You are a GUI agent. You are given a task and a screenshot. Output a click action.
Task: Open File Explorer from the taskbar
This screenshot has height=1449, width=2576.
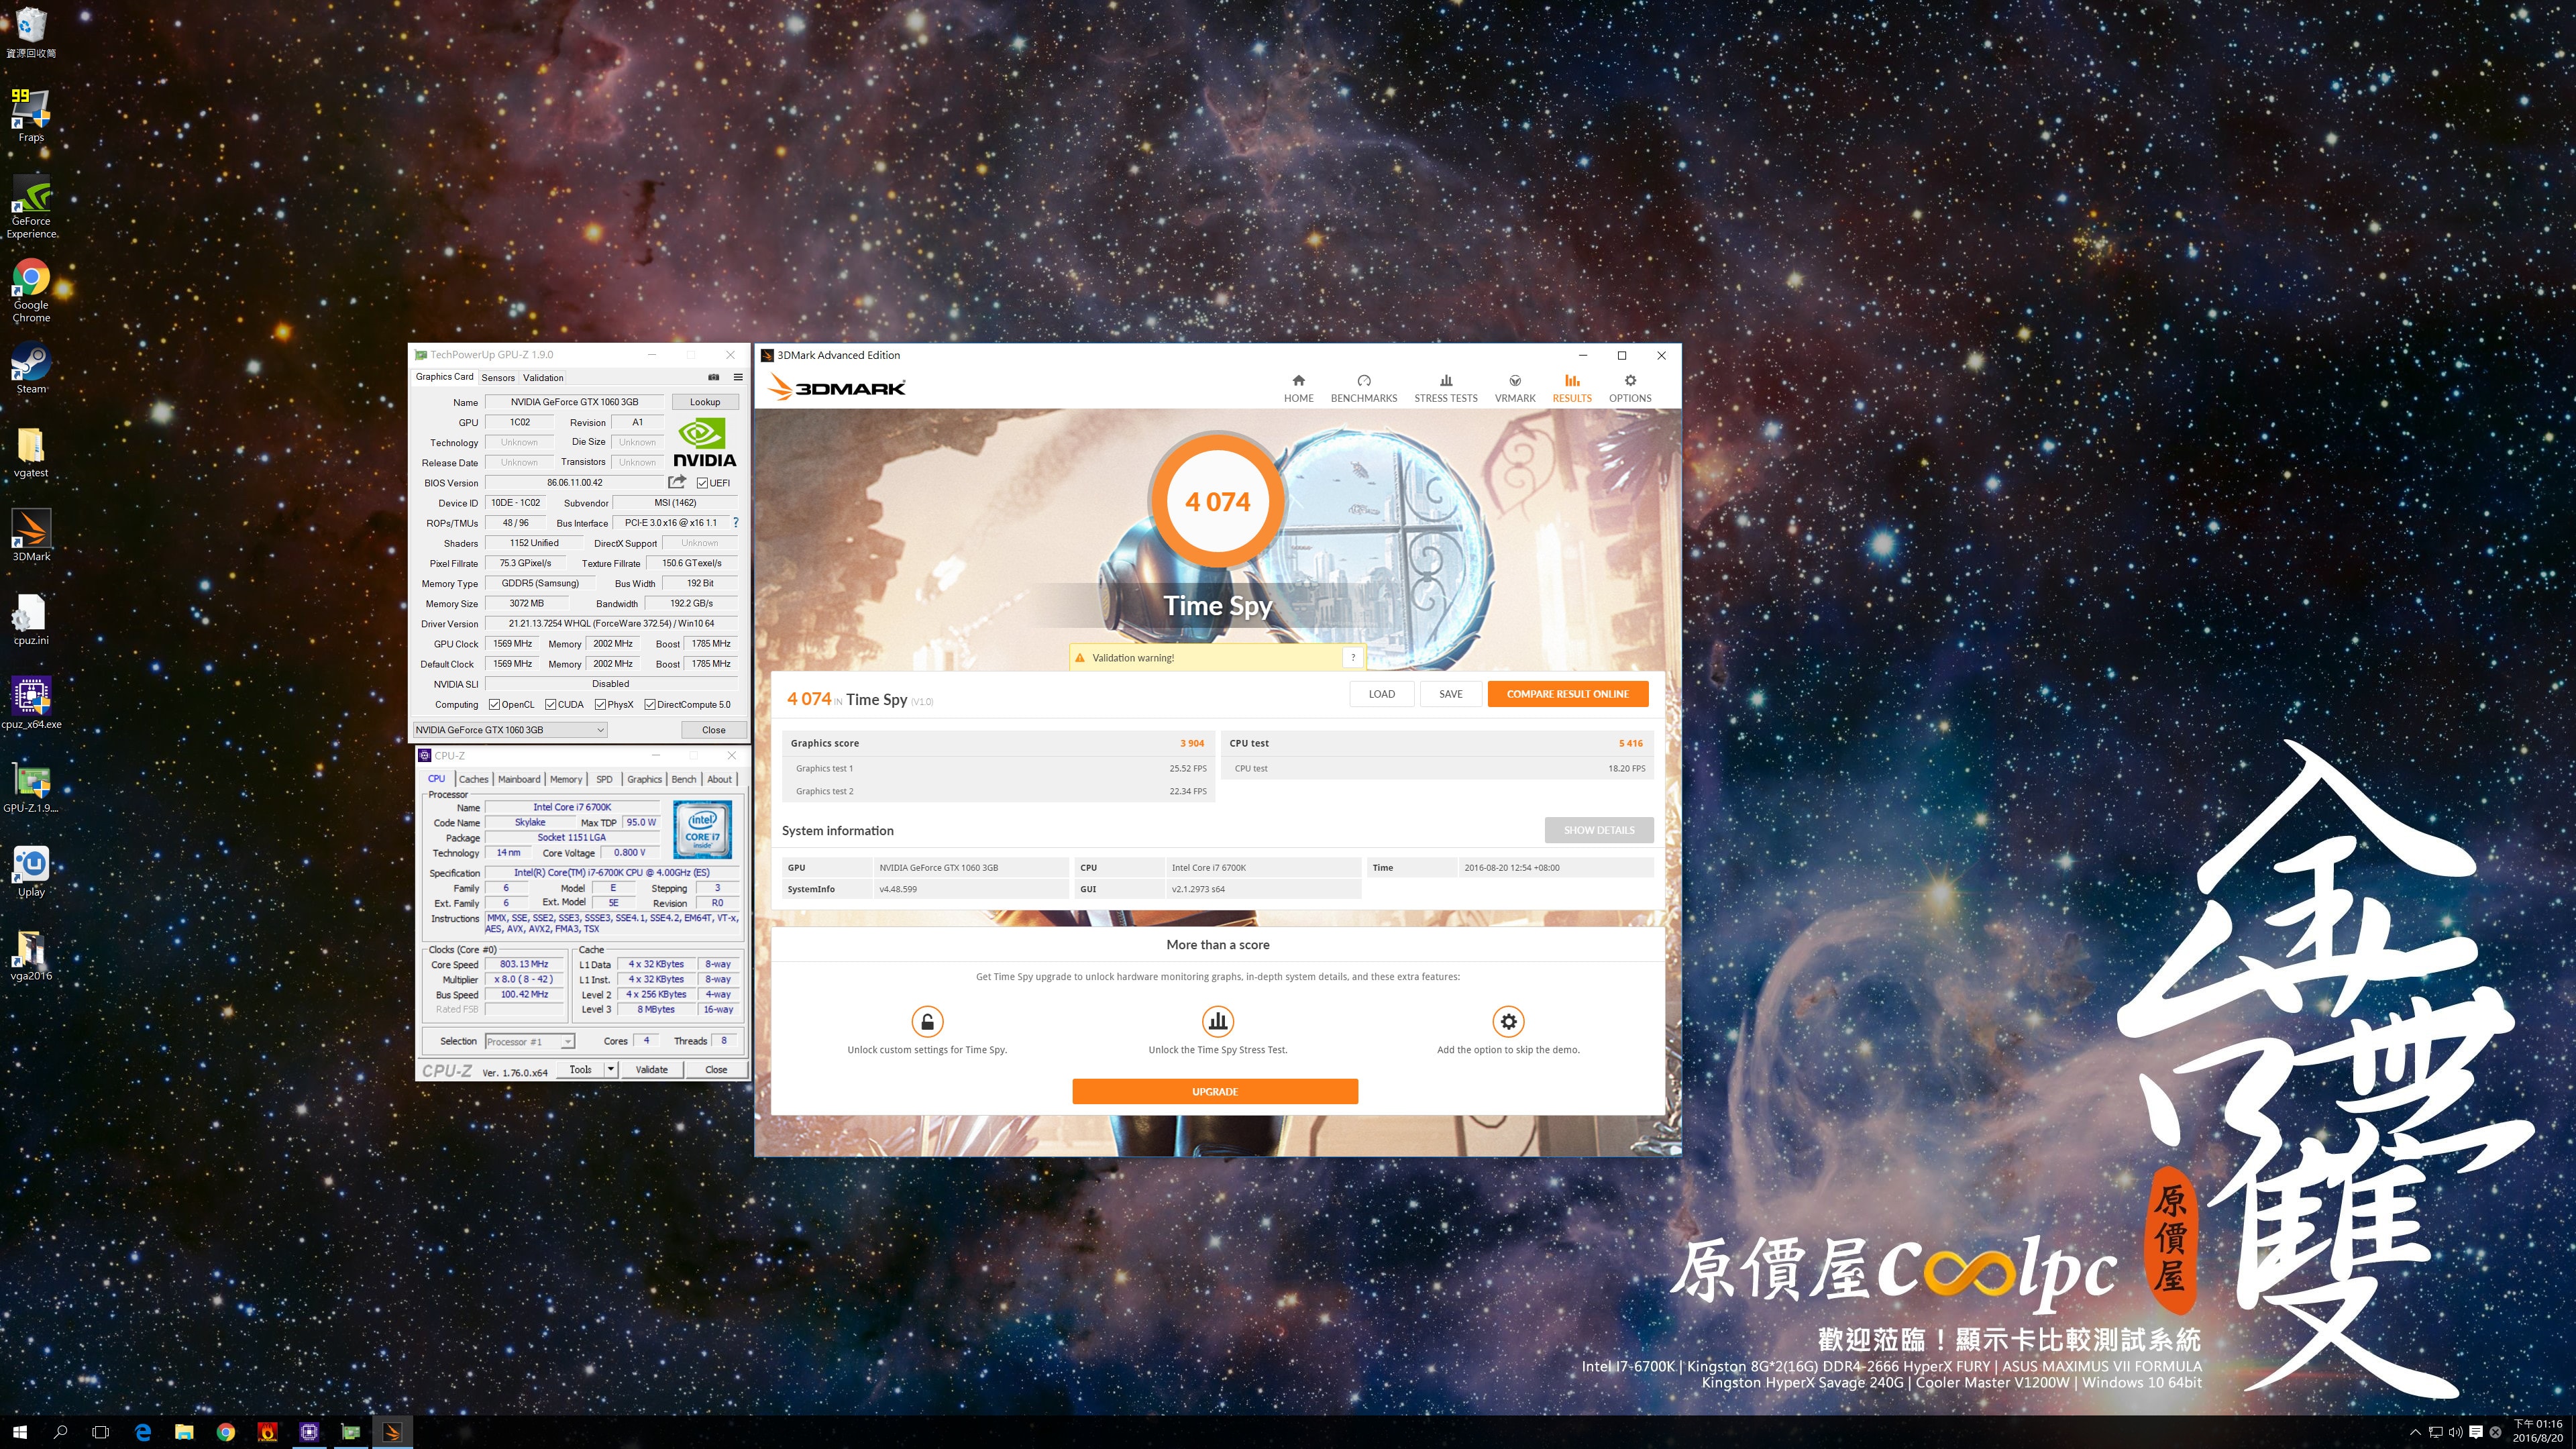[x=184, y=1432]
